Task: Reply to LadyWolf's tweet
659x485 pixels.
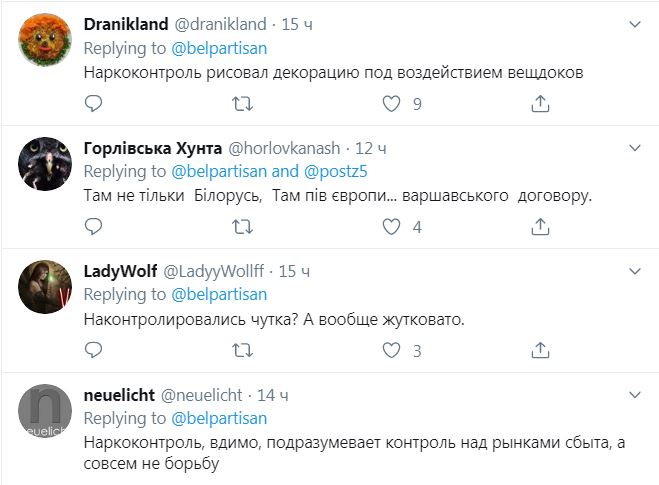Action: tap(93, 350)
